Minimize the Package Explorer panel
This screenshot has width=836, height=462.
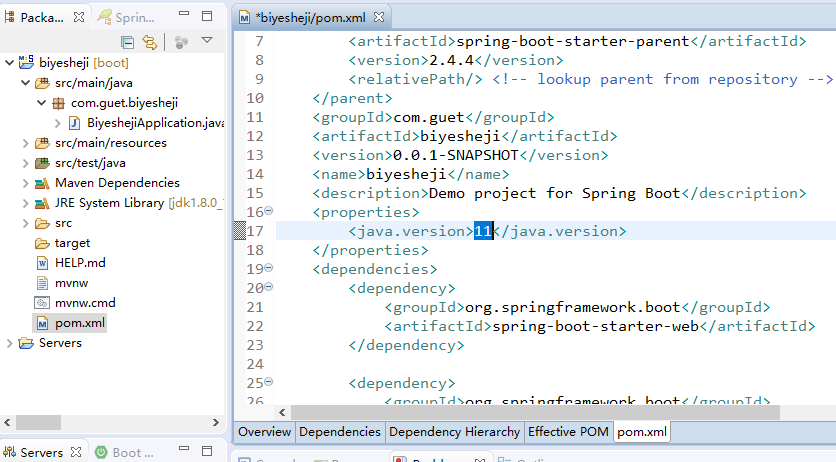184,13
